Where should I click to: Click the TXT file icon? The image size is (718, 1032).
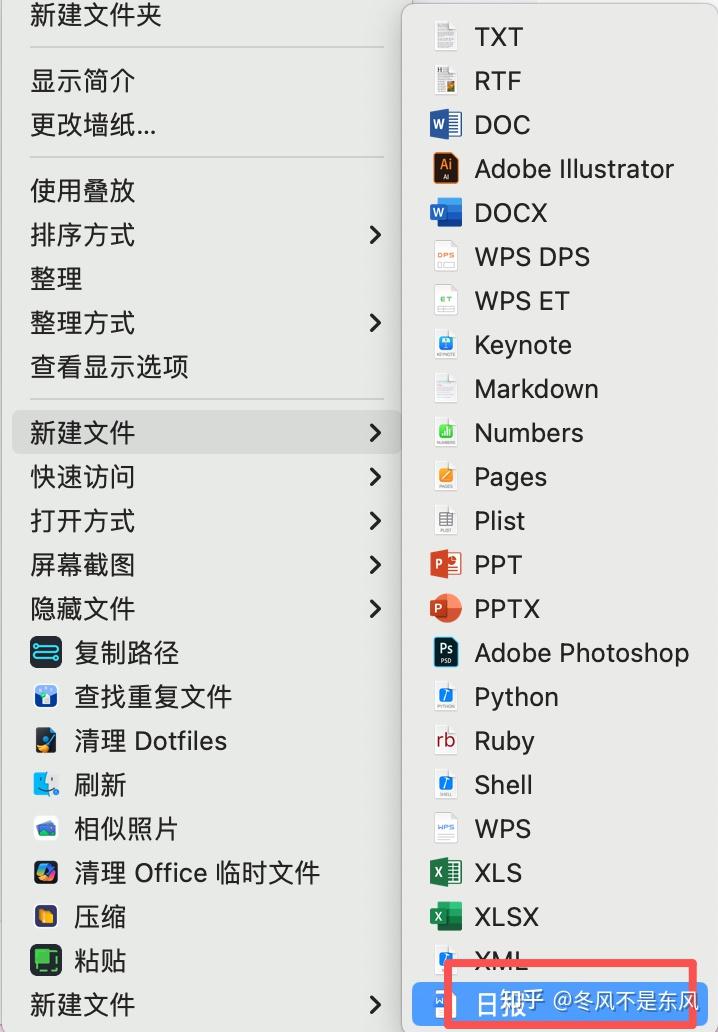pos(446,37)
